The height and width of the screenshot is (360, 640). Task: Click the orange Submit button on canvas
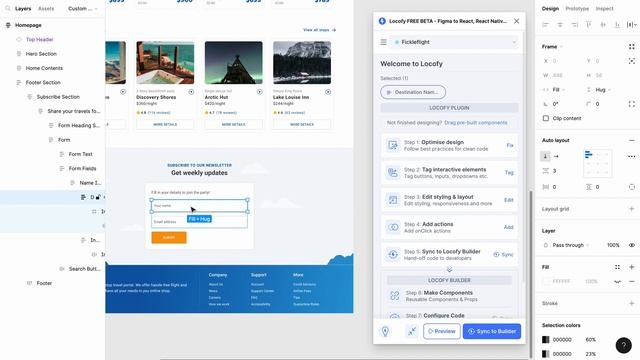click(x=169, y=238)
